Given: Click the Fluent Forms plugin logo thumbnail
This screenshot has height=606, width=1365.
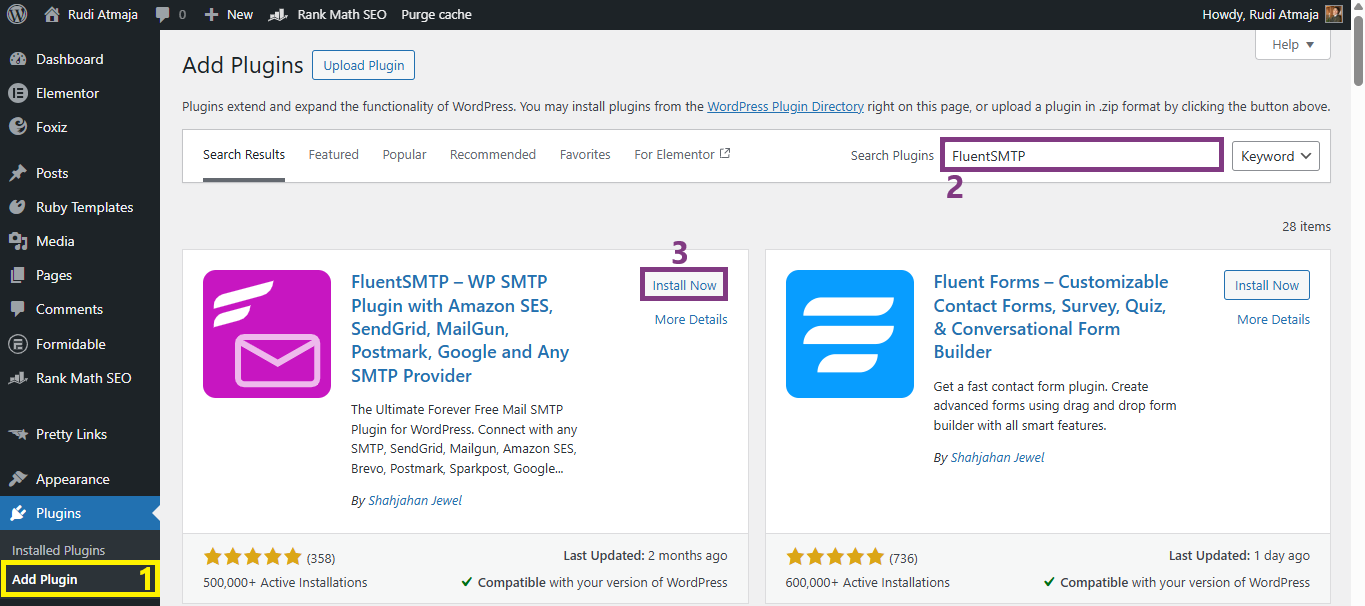Looking at the screenshot, I should click(x=850, y=334).
